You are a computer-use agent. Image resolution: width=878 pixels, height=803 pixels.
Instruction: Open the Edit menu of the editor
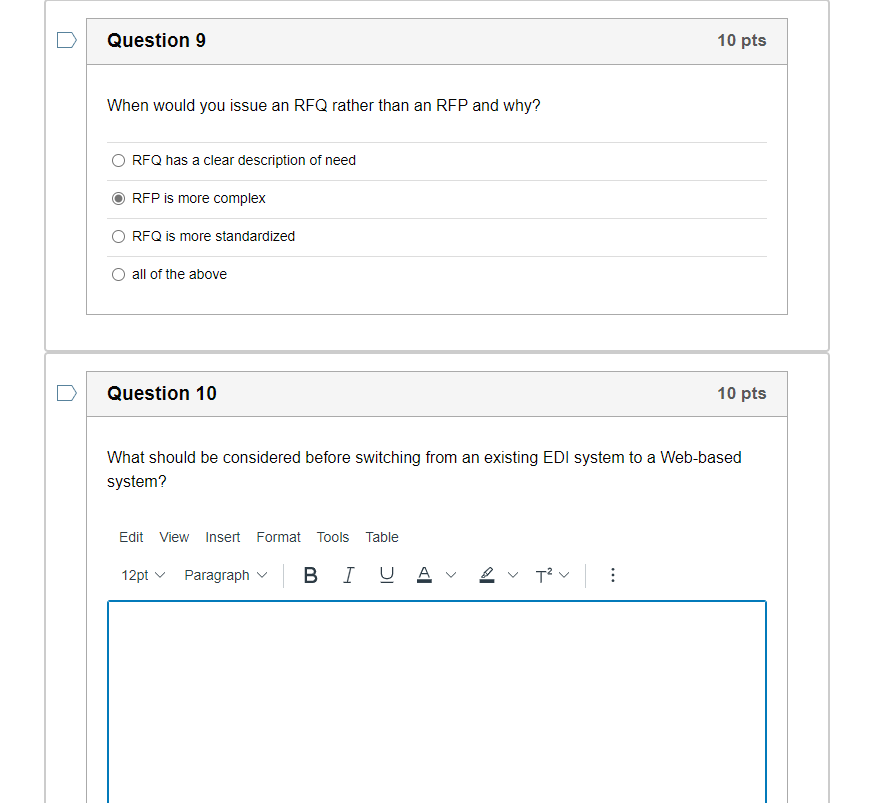click(131, 537)
